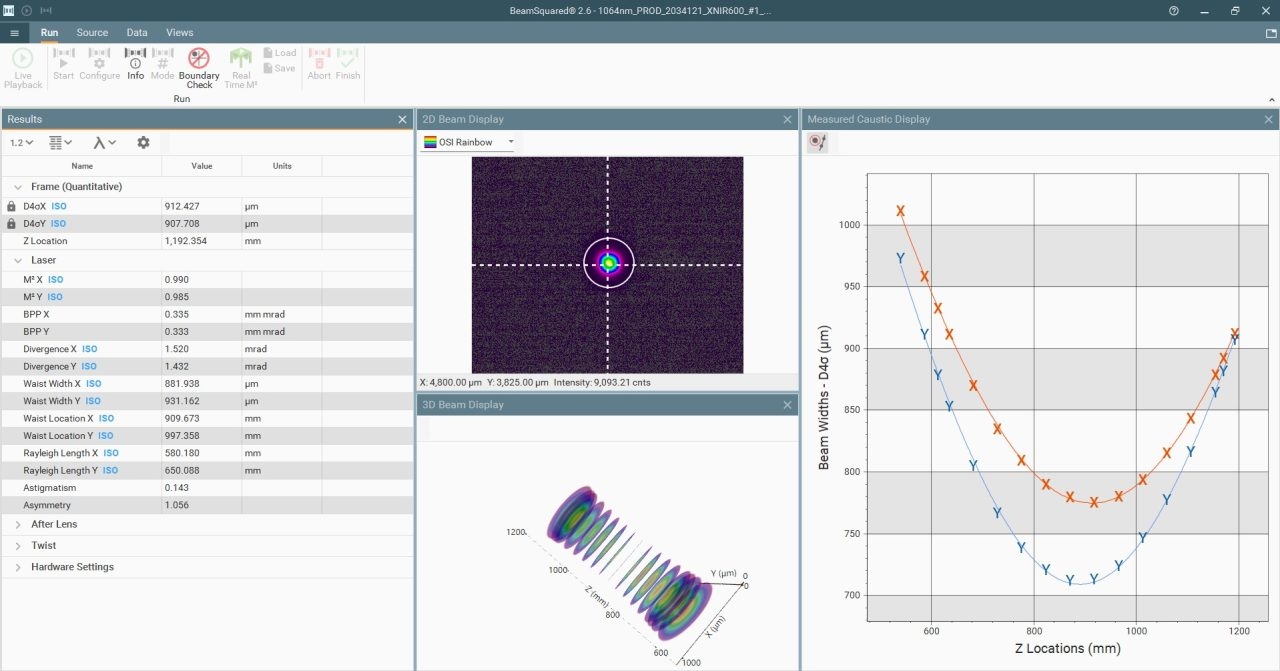This screenshot has width=1280, height=671.
Task: Click the ISO link beside Waist Width Y
Action: [92, 401]
